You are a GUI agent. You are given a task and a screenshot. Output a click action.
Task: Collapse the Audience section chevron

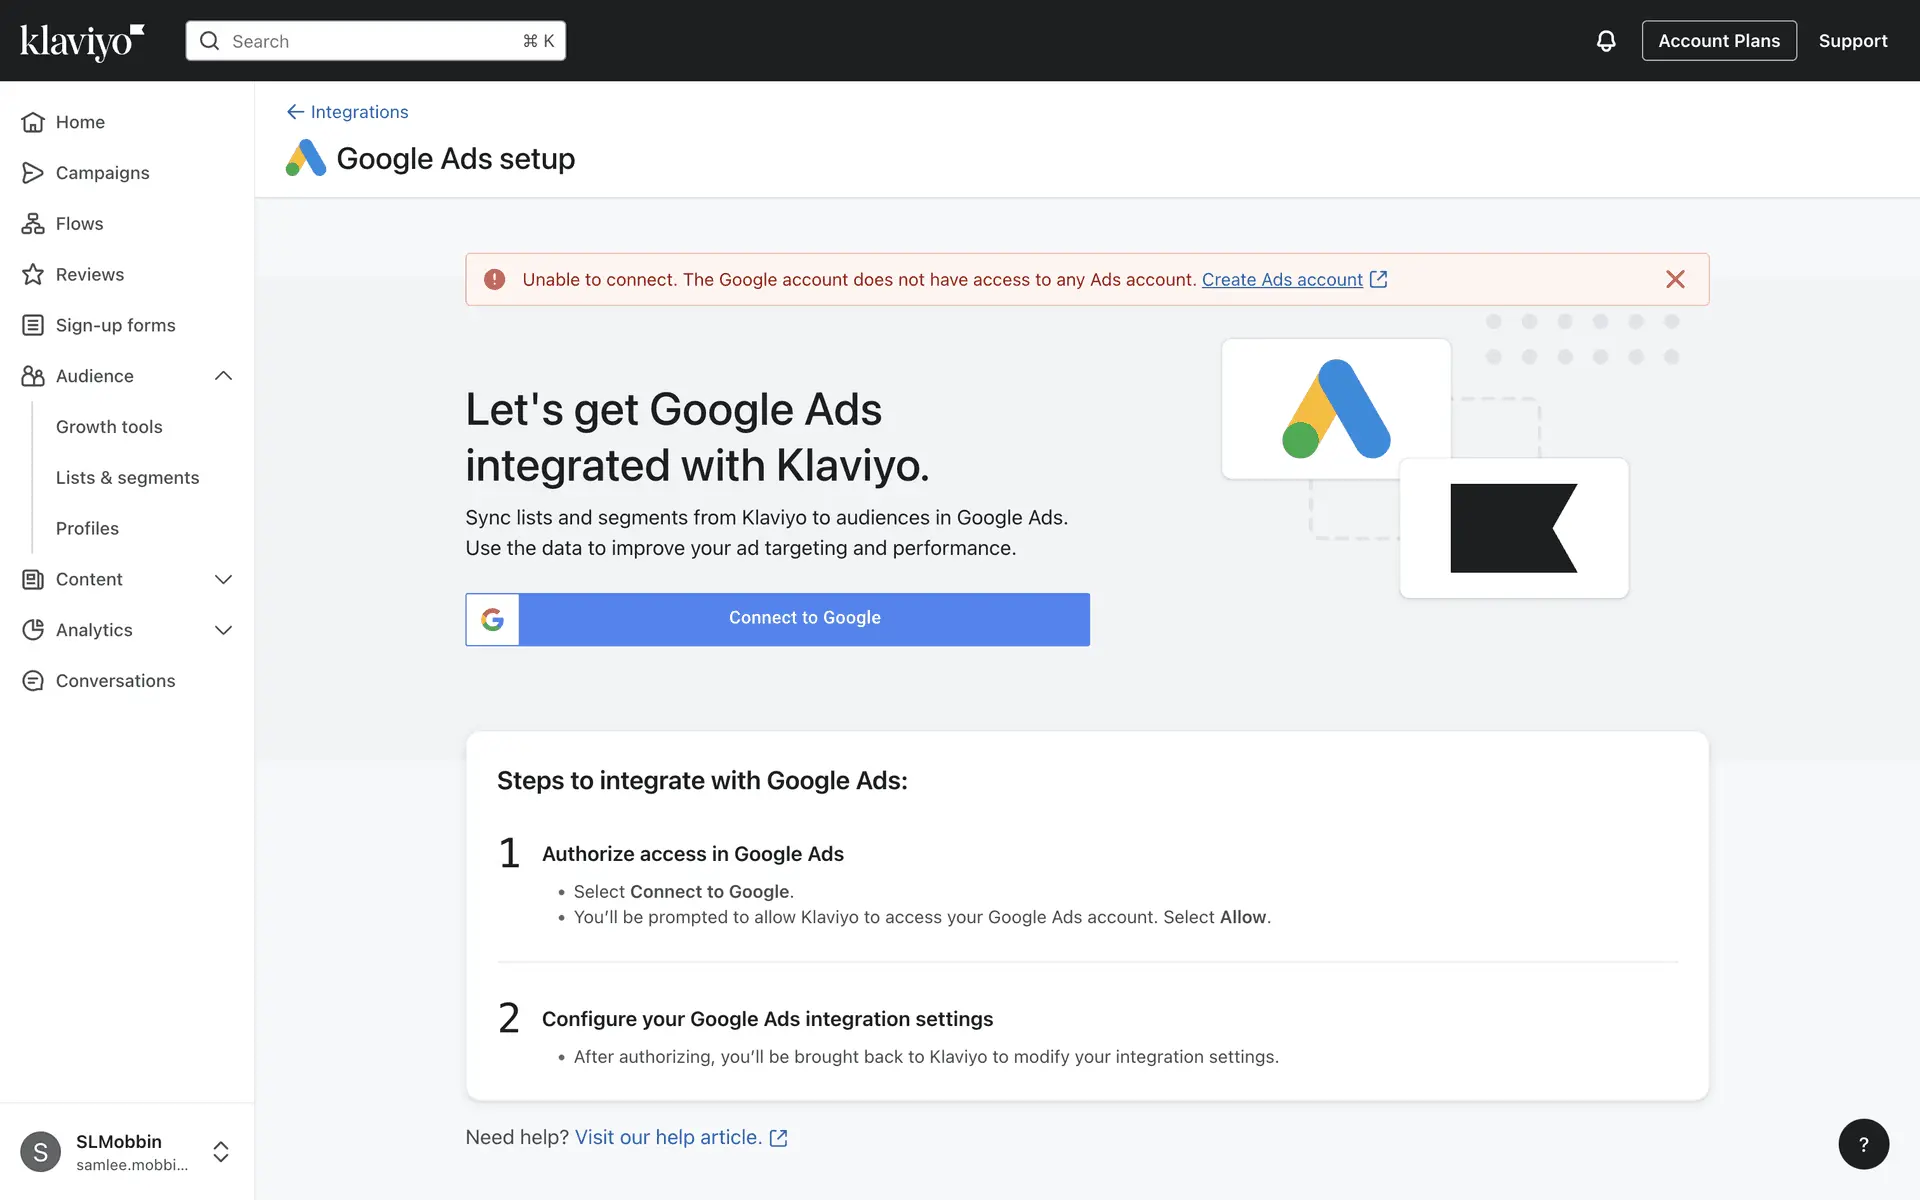click(223, 376)
